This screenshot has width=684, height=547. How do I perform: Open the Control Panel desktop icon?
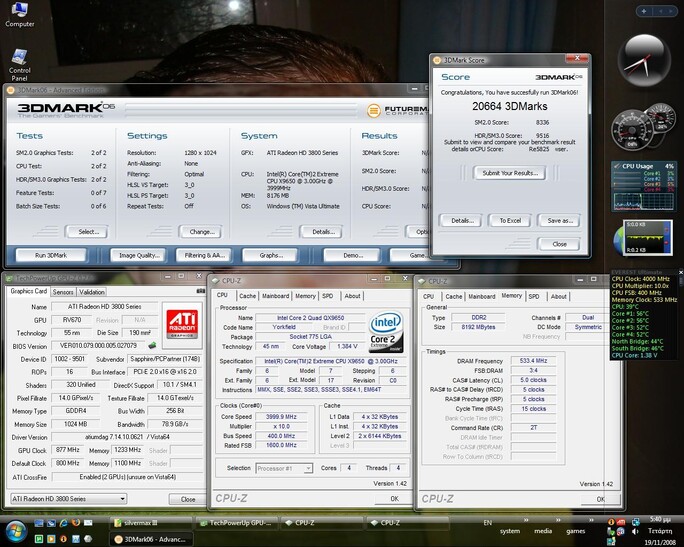pos(19,65)
